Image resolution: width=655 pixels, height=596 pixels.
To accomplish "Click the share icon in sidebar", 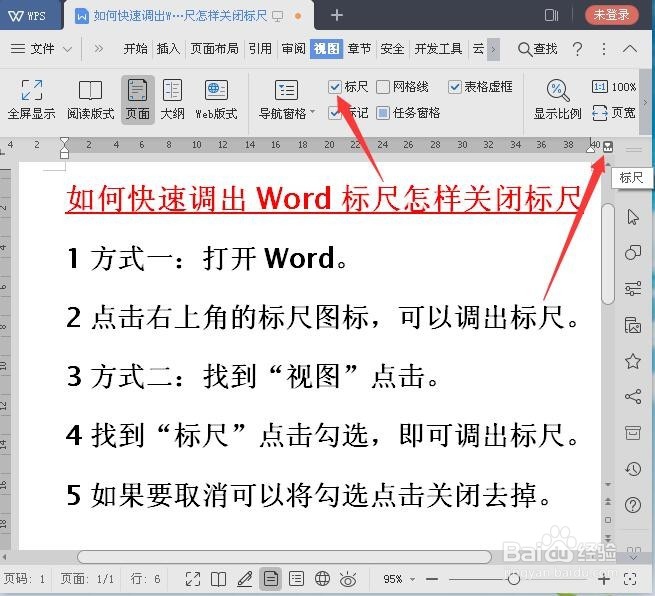I will coord(633,397).
